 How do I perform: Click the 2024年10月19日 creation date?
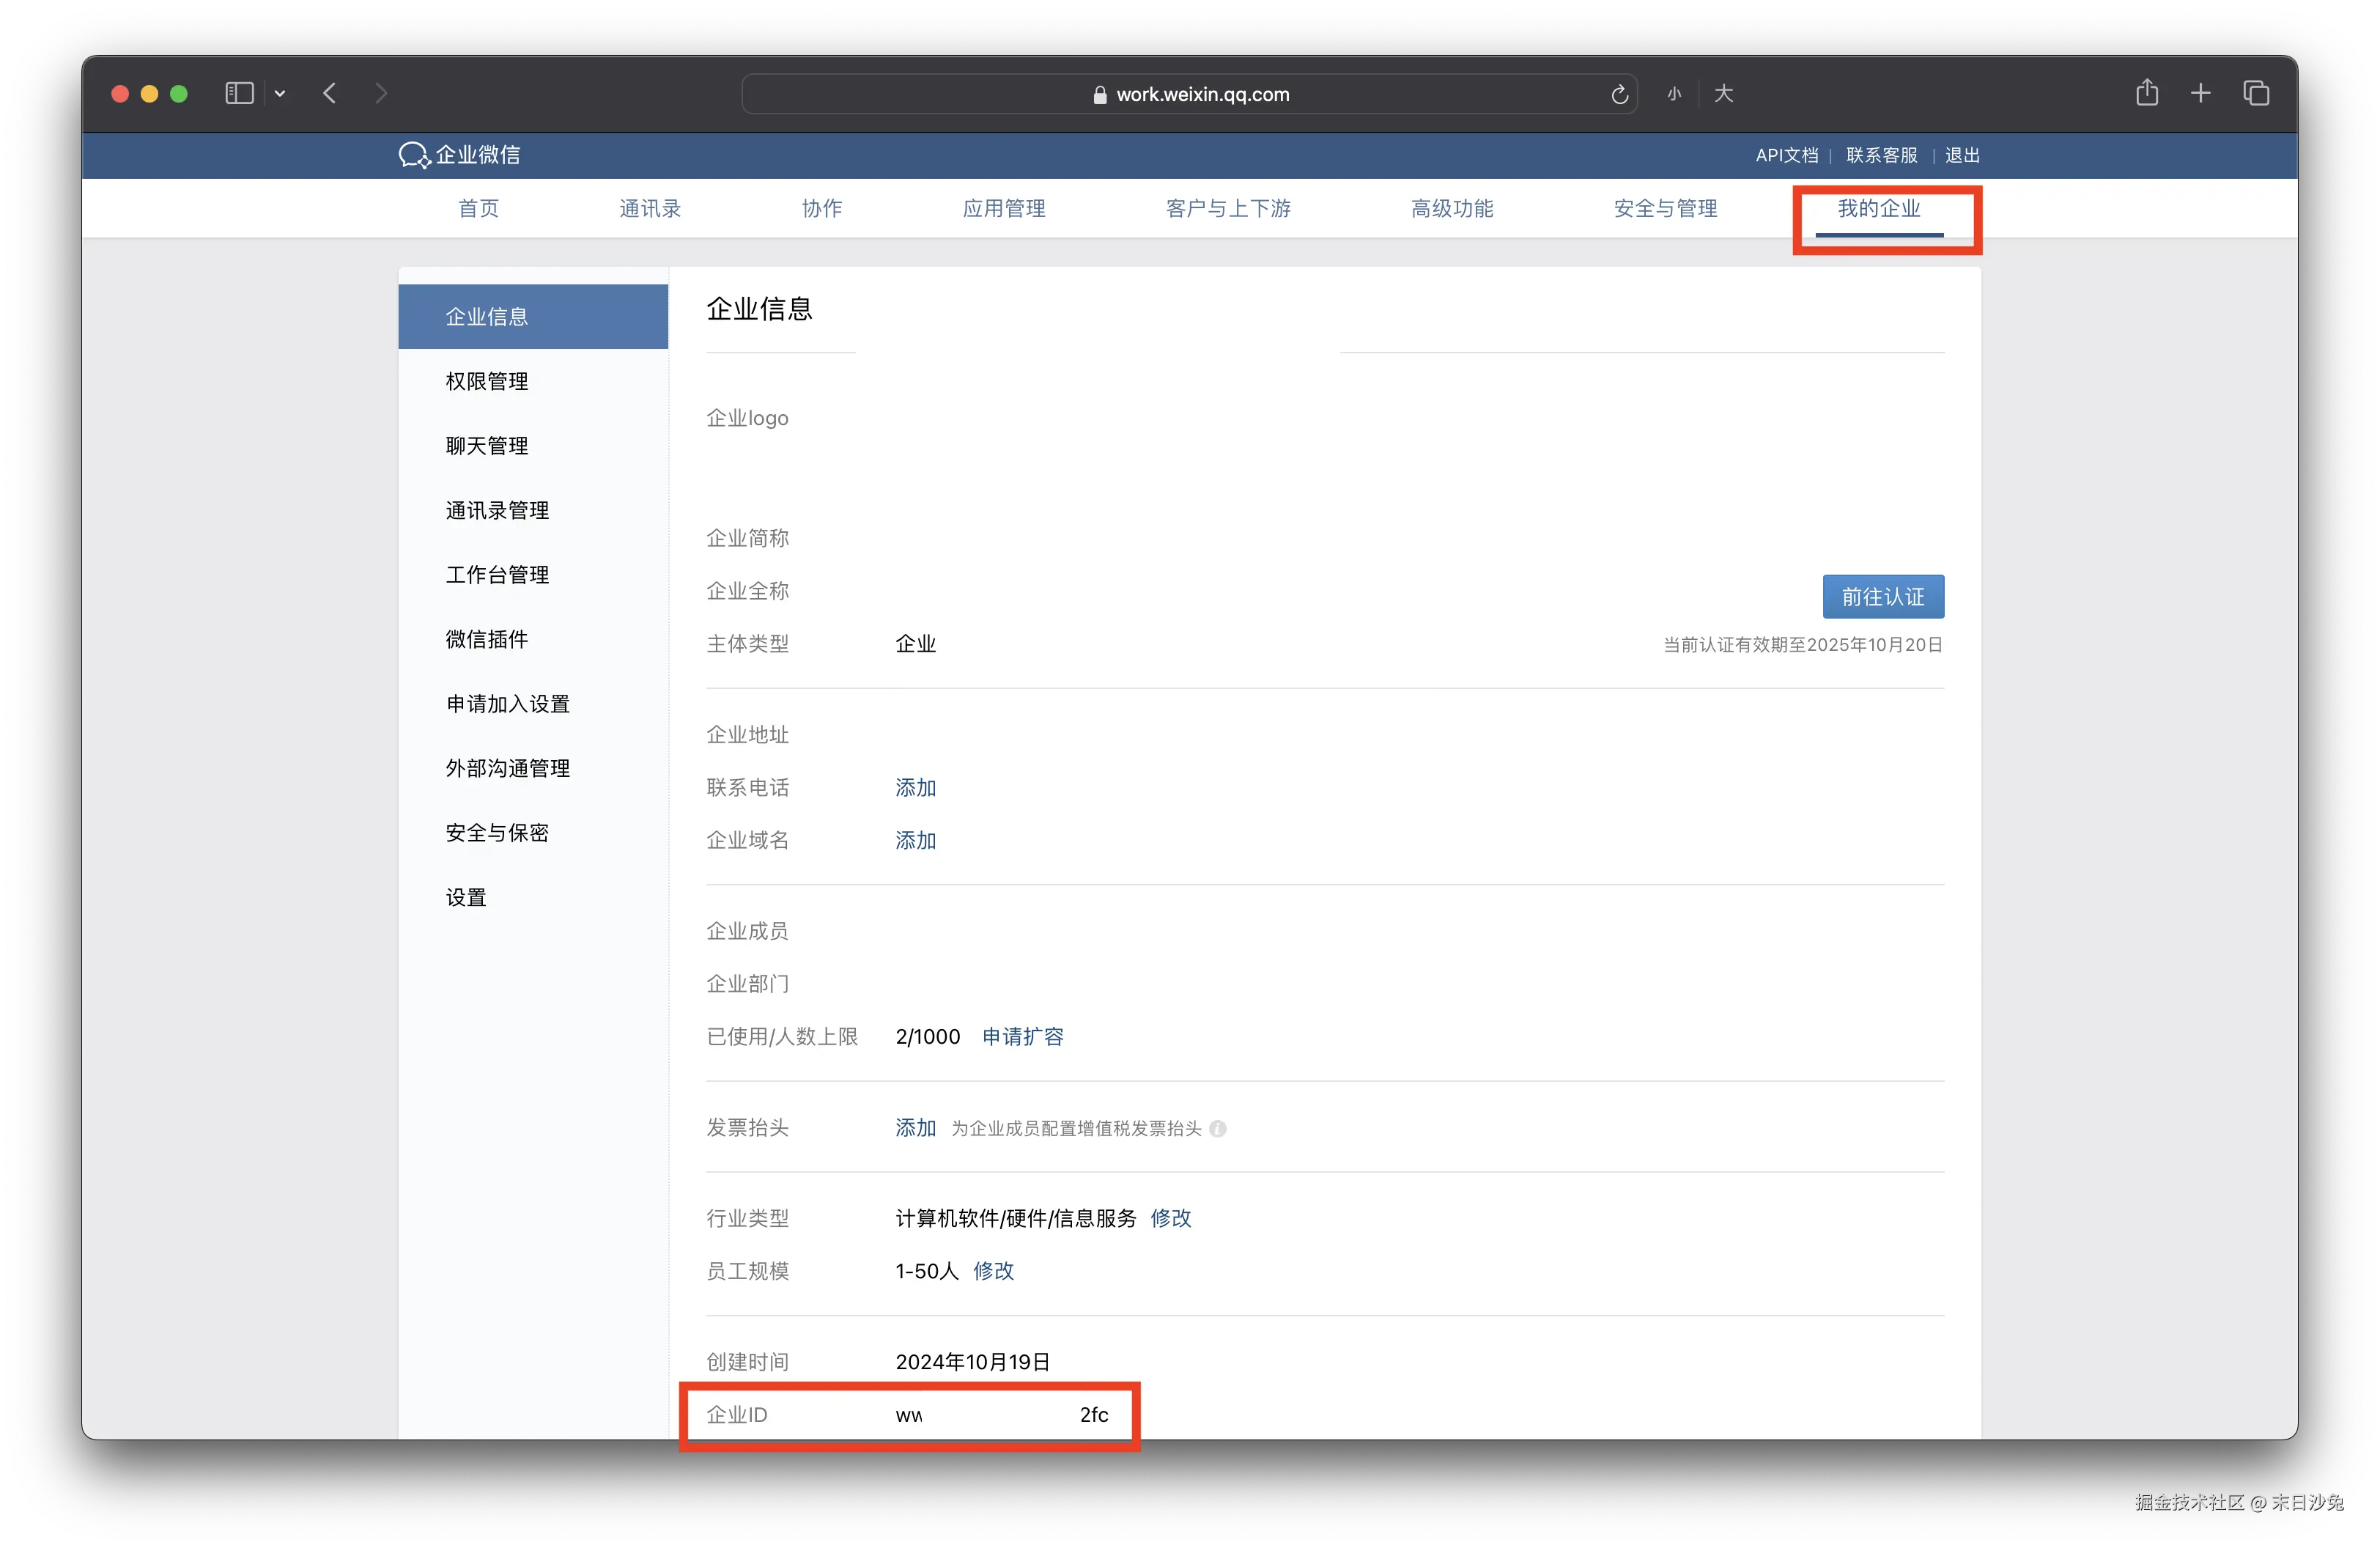[973, 1362]
